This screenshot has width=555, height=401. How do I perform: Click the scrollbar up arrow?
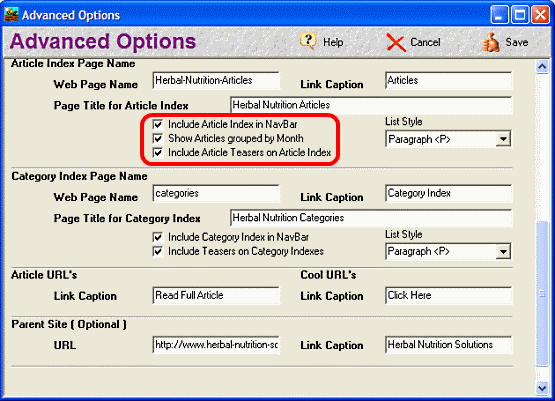tap(542, 67)
